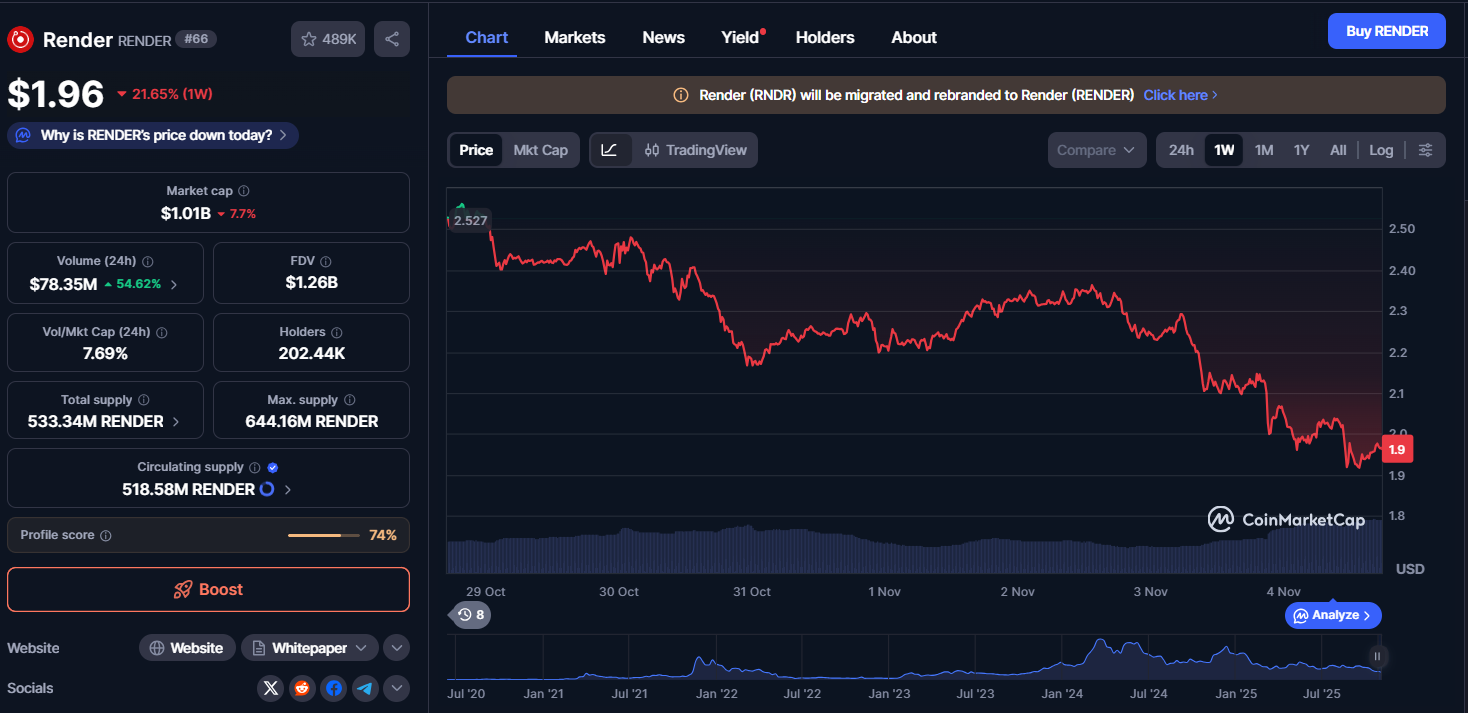Open the Compare dropdown

click(1096, 149)
